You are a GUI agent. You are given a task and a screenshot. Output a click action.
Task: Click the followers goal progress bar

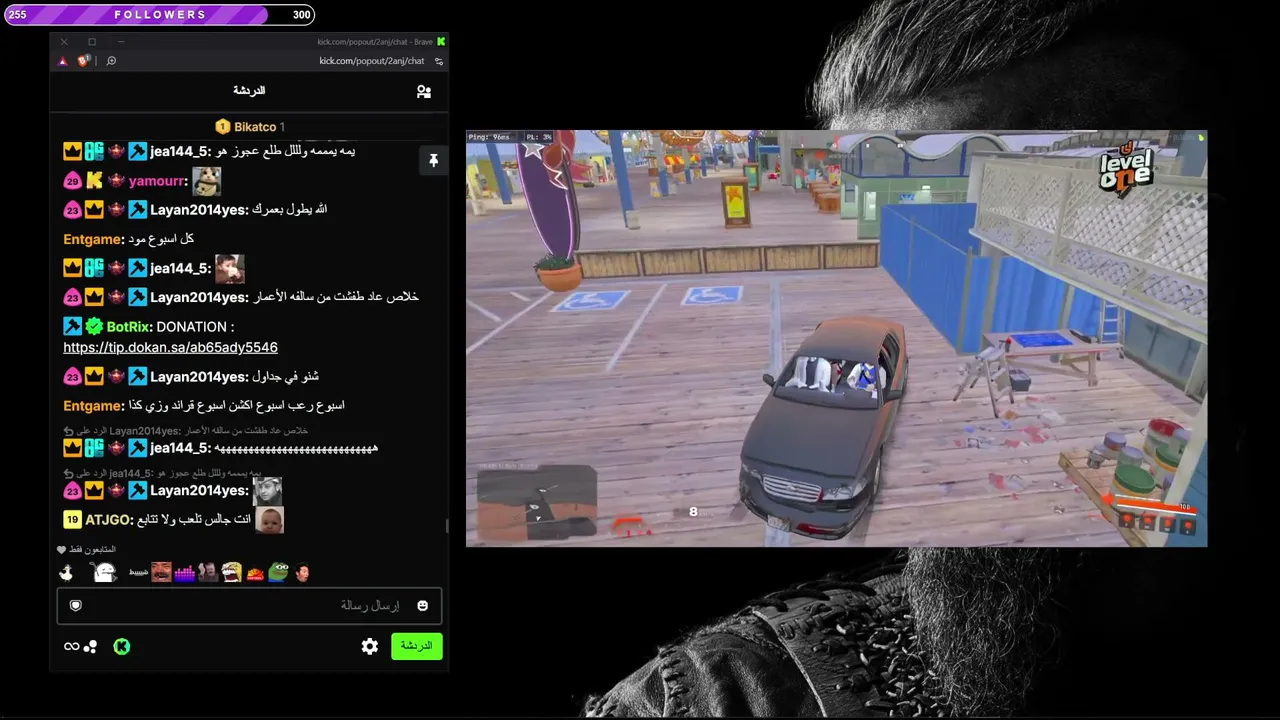160,15
